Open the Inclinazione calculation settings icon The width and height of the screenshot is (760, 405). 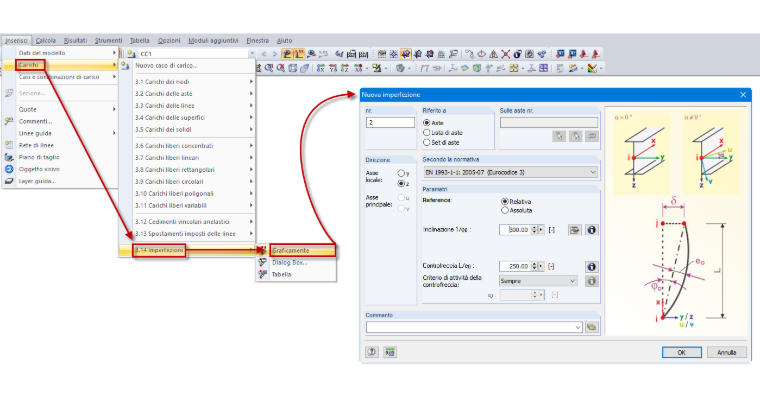point(575,230)
